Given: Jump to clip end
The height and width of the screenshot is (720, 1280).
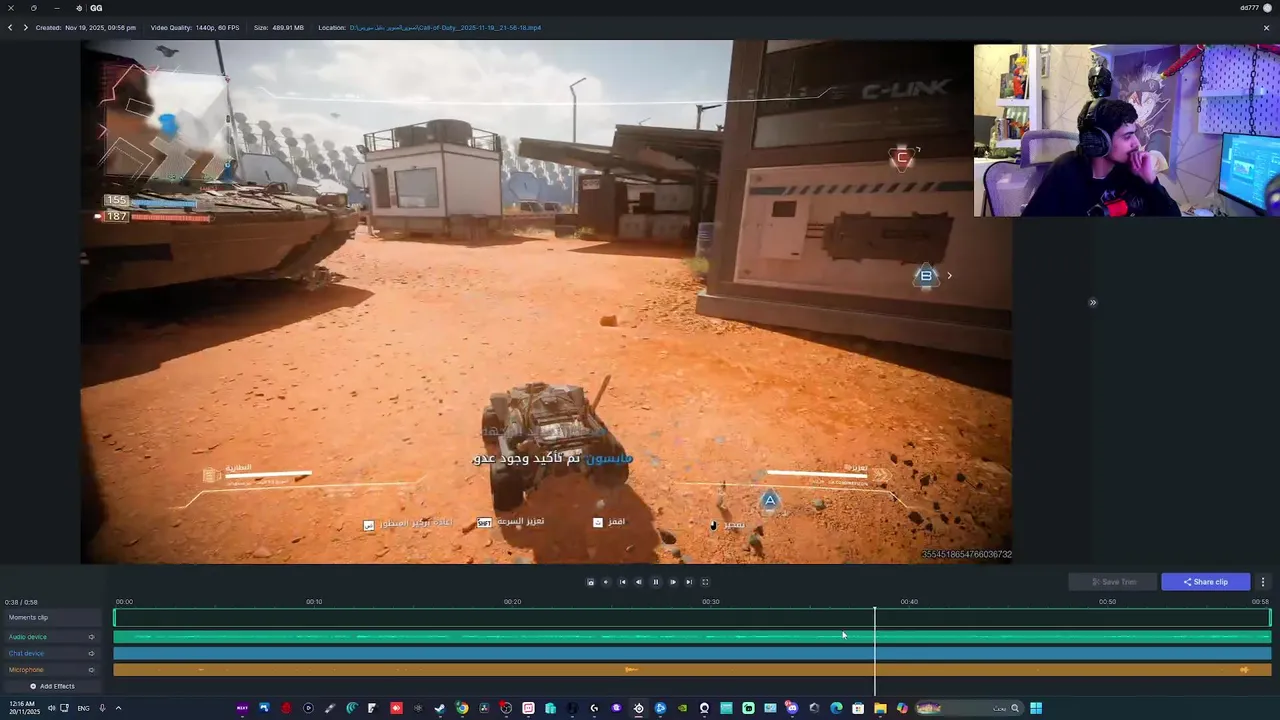Looking at the screenshot, I should [x=688, y=582].
